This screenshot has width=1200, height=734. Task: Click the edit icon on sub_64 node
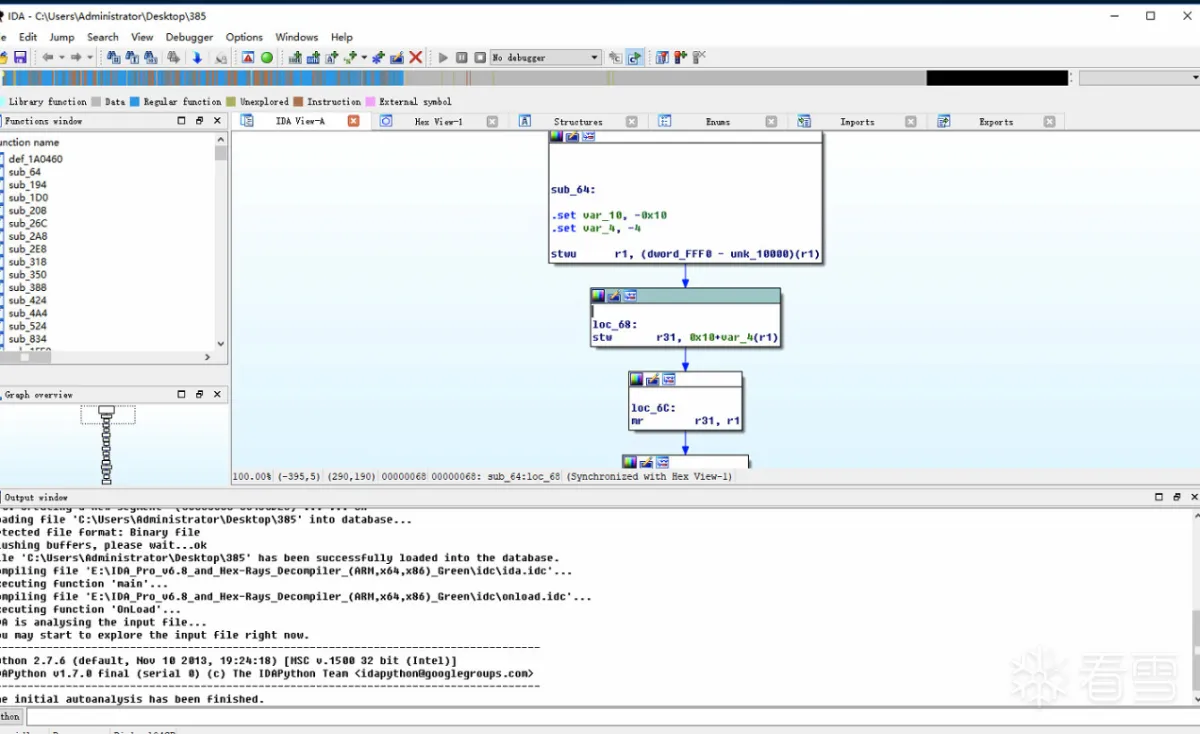pos(572,136)
